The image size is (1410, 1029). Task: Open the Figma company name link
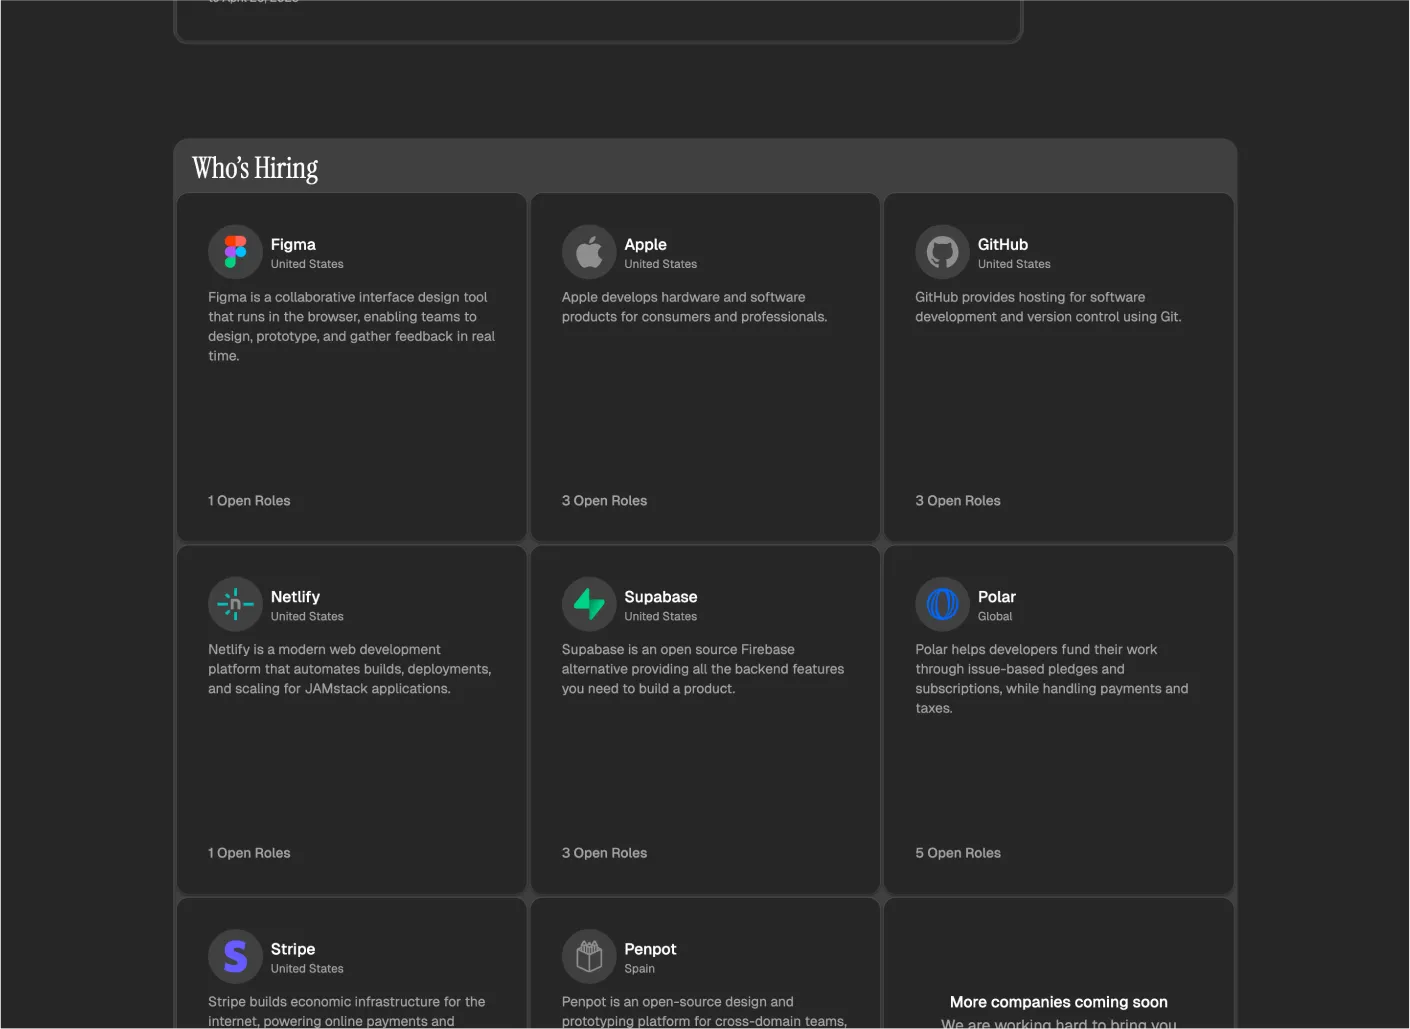[x=293, y=244]
